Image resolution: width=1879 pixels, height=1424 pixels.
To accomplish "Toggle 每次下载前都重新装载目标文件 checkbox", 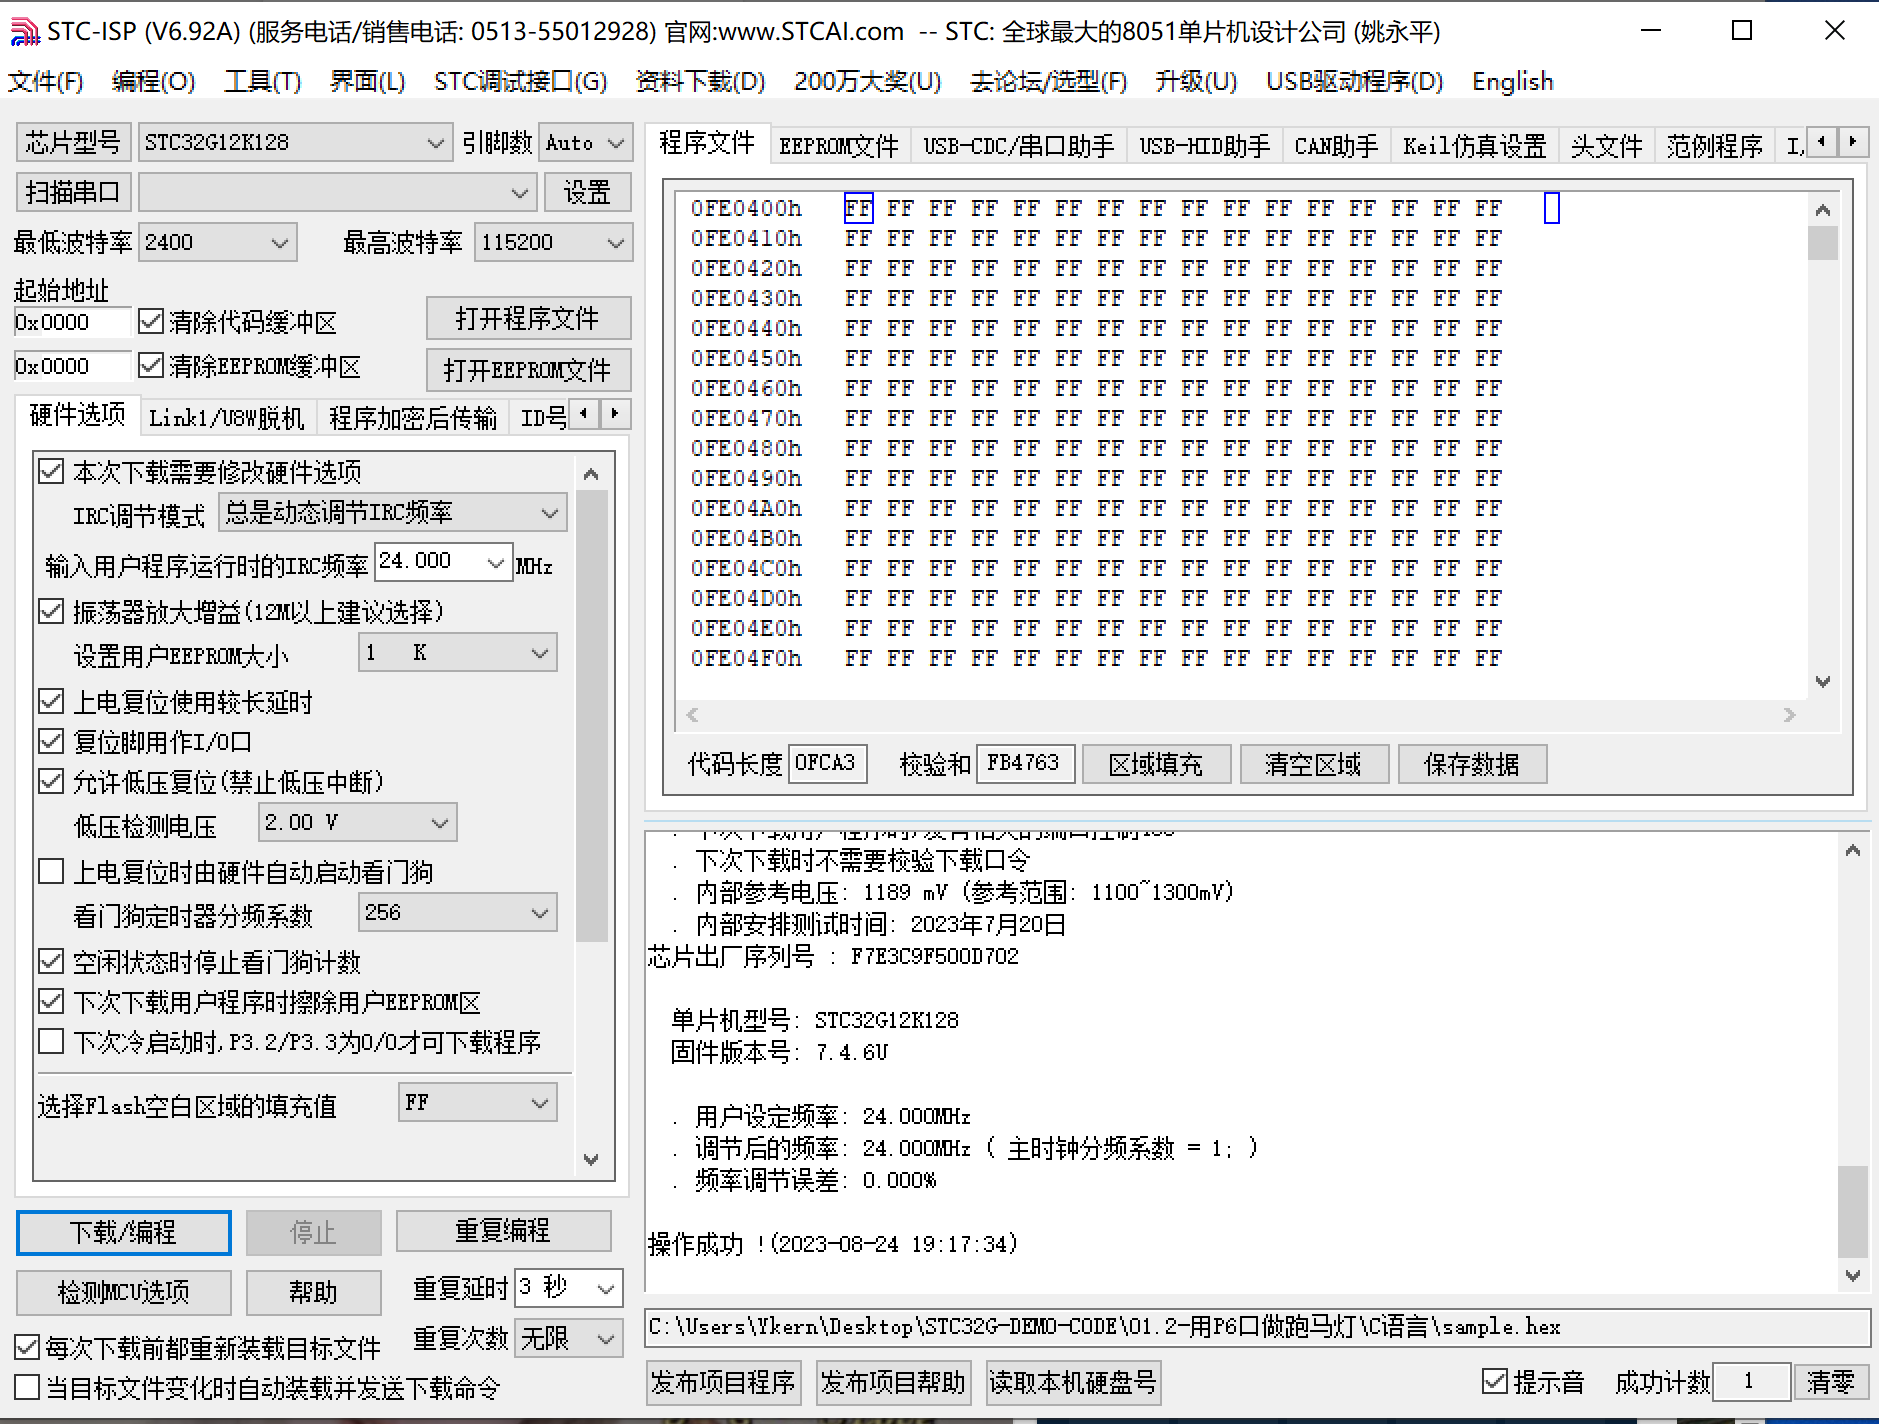I will tap(27, 1347).
